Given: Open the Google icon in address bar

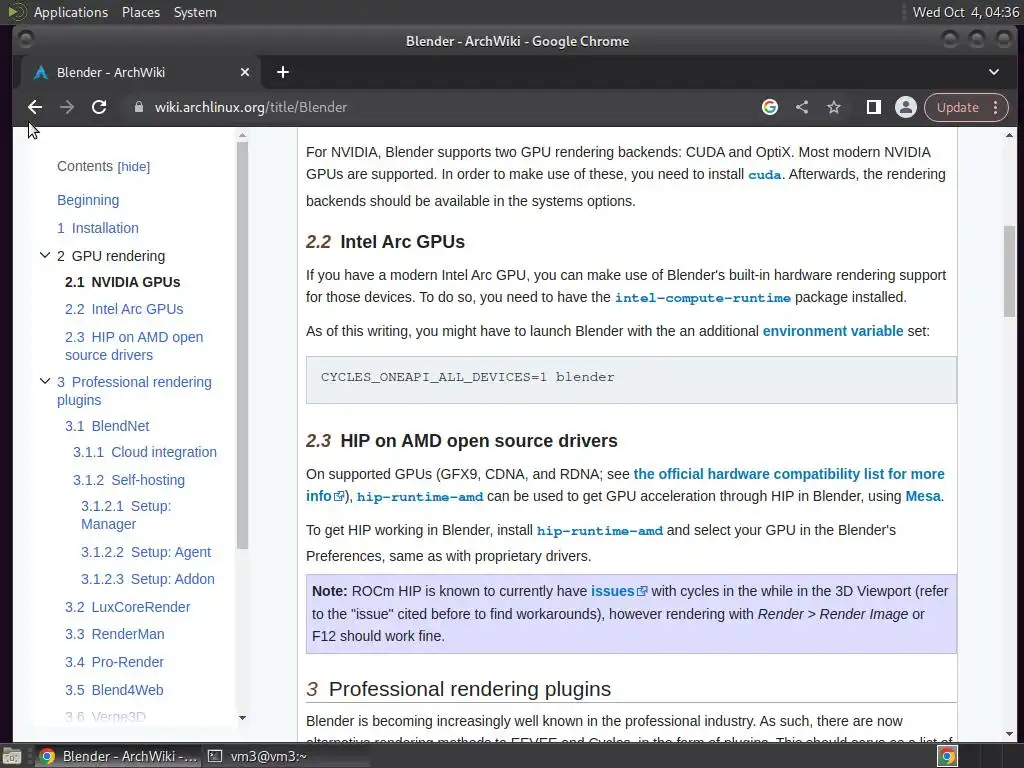Looking at the screenshot, I should coord(770,107).
